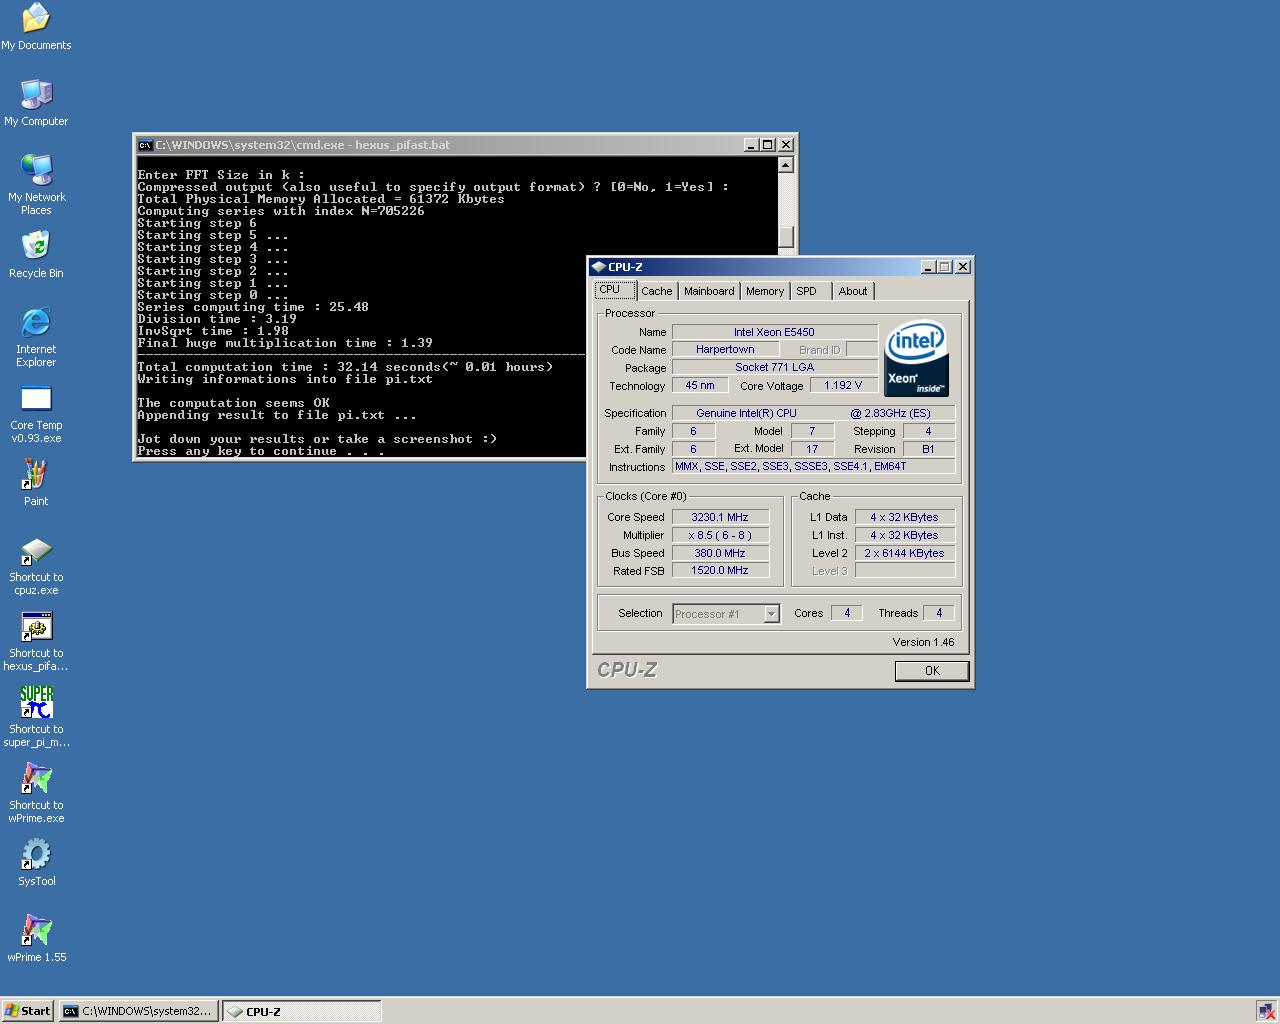The height and width of the screenshot is (1024, 1280).
Task: Select My Network Places icon
Action: 36,185
